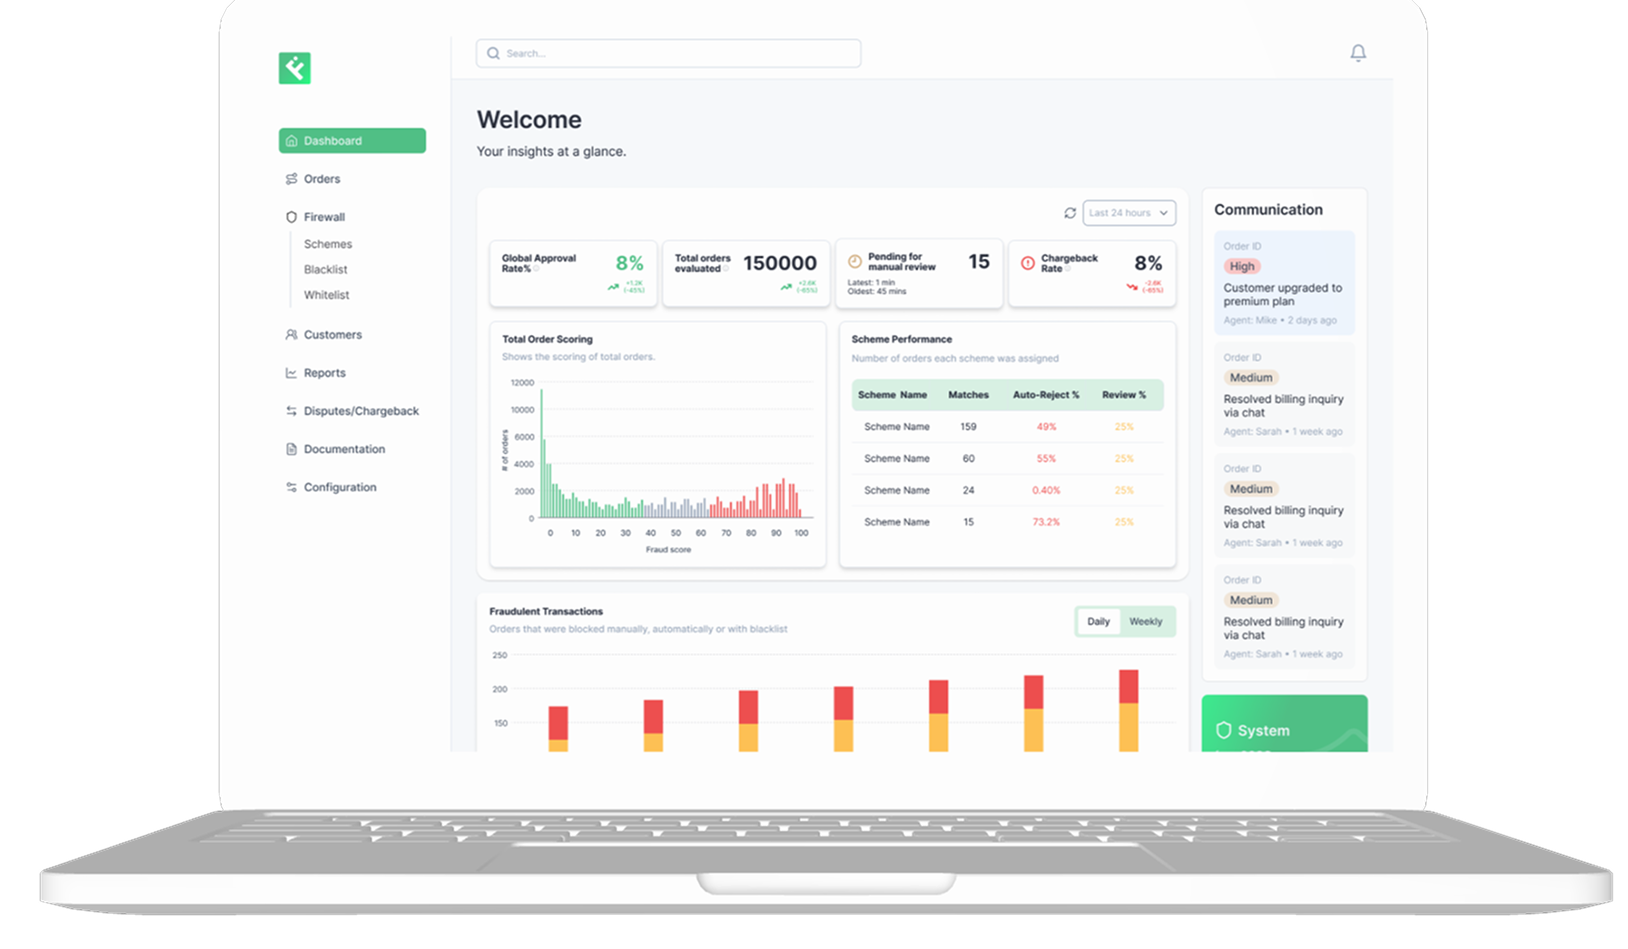Image resolution: width=1628 pixels, height=949 pixels.
Task: Open Configuration settings
Action: click(x=340, y=487)
